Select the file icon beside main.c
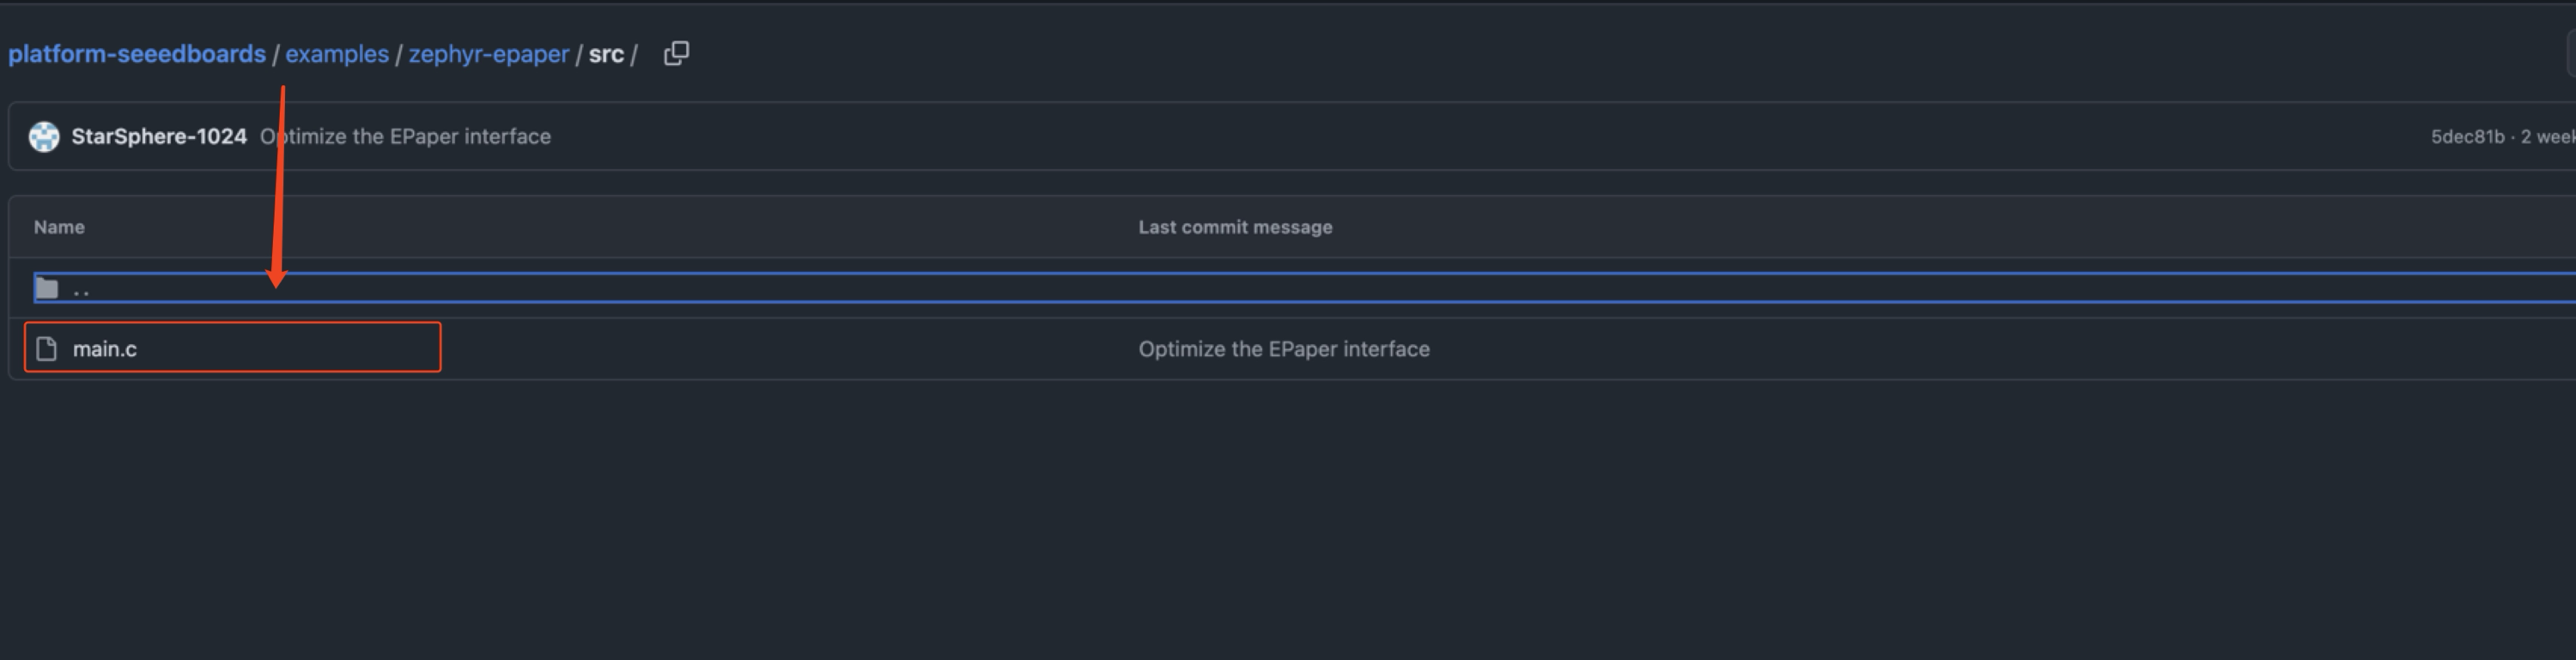Viewport: 2576px width, 660px height. (x=46, y=349)
